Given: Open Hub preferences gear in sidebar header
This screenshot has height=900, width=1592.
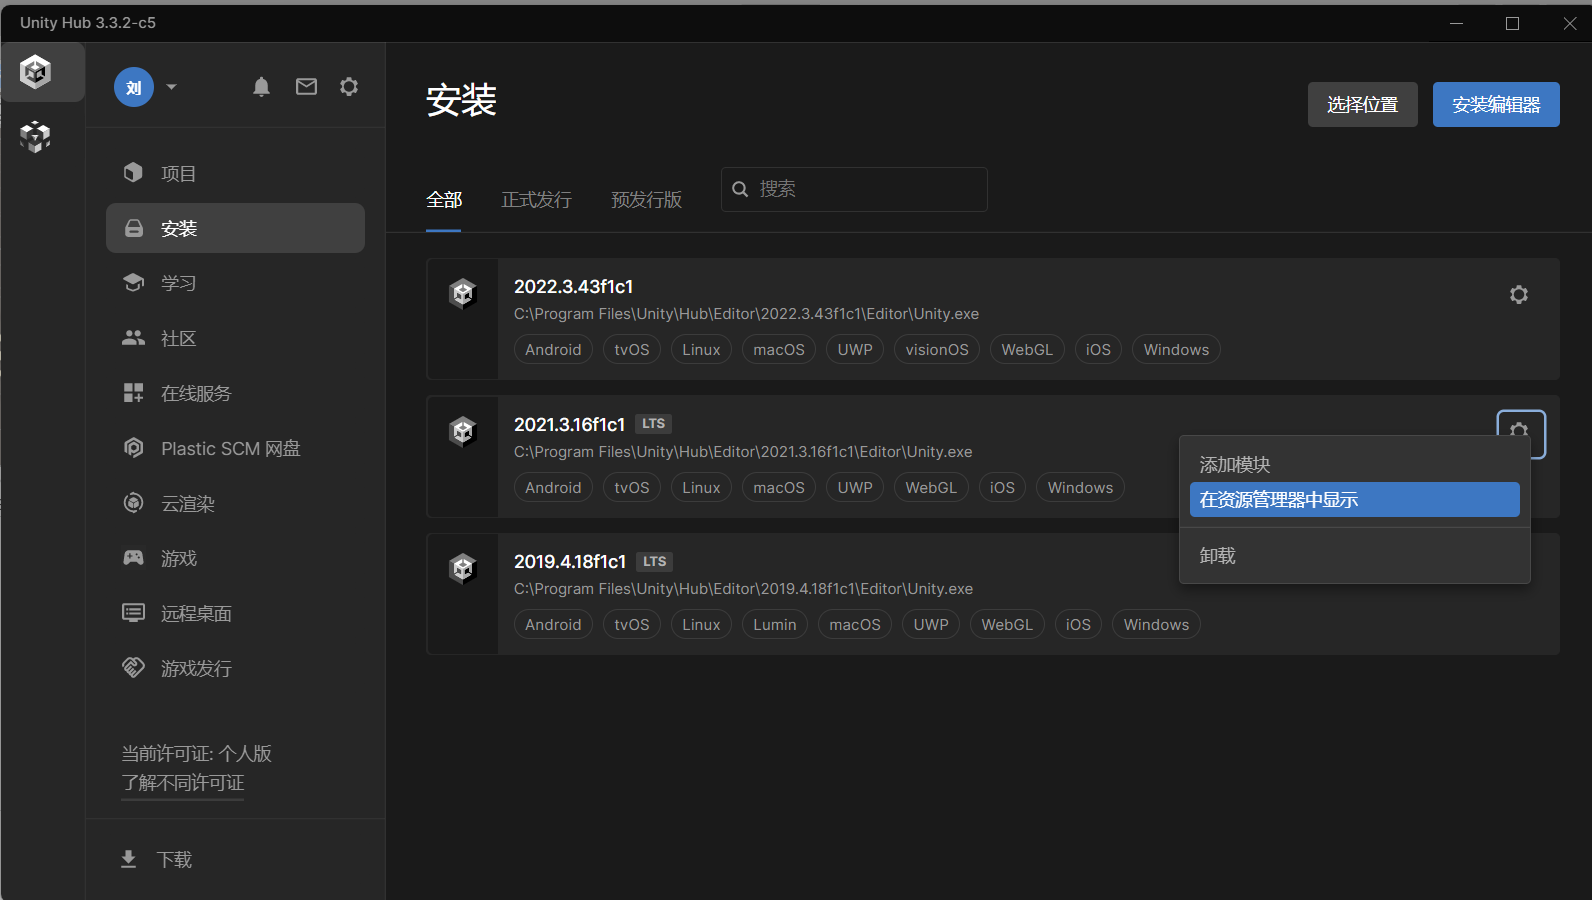Looking at the screenshot, I should pos(349,87).
